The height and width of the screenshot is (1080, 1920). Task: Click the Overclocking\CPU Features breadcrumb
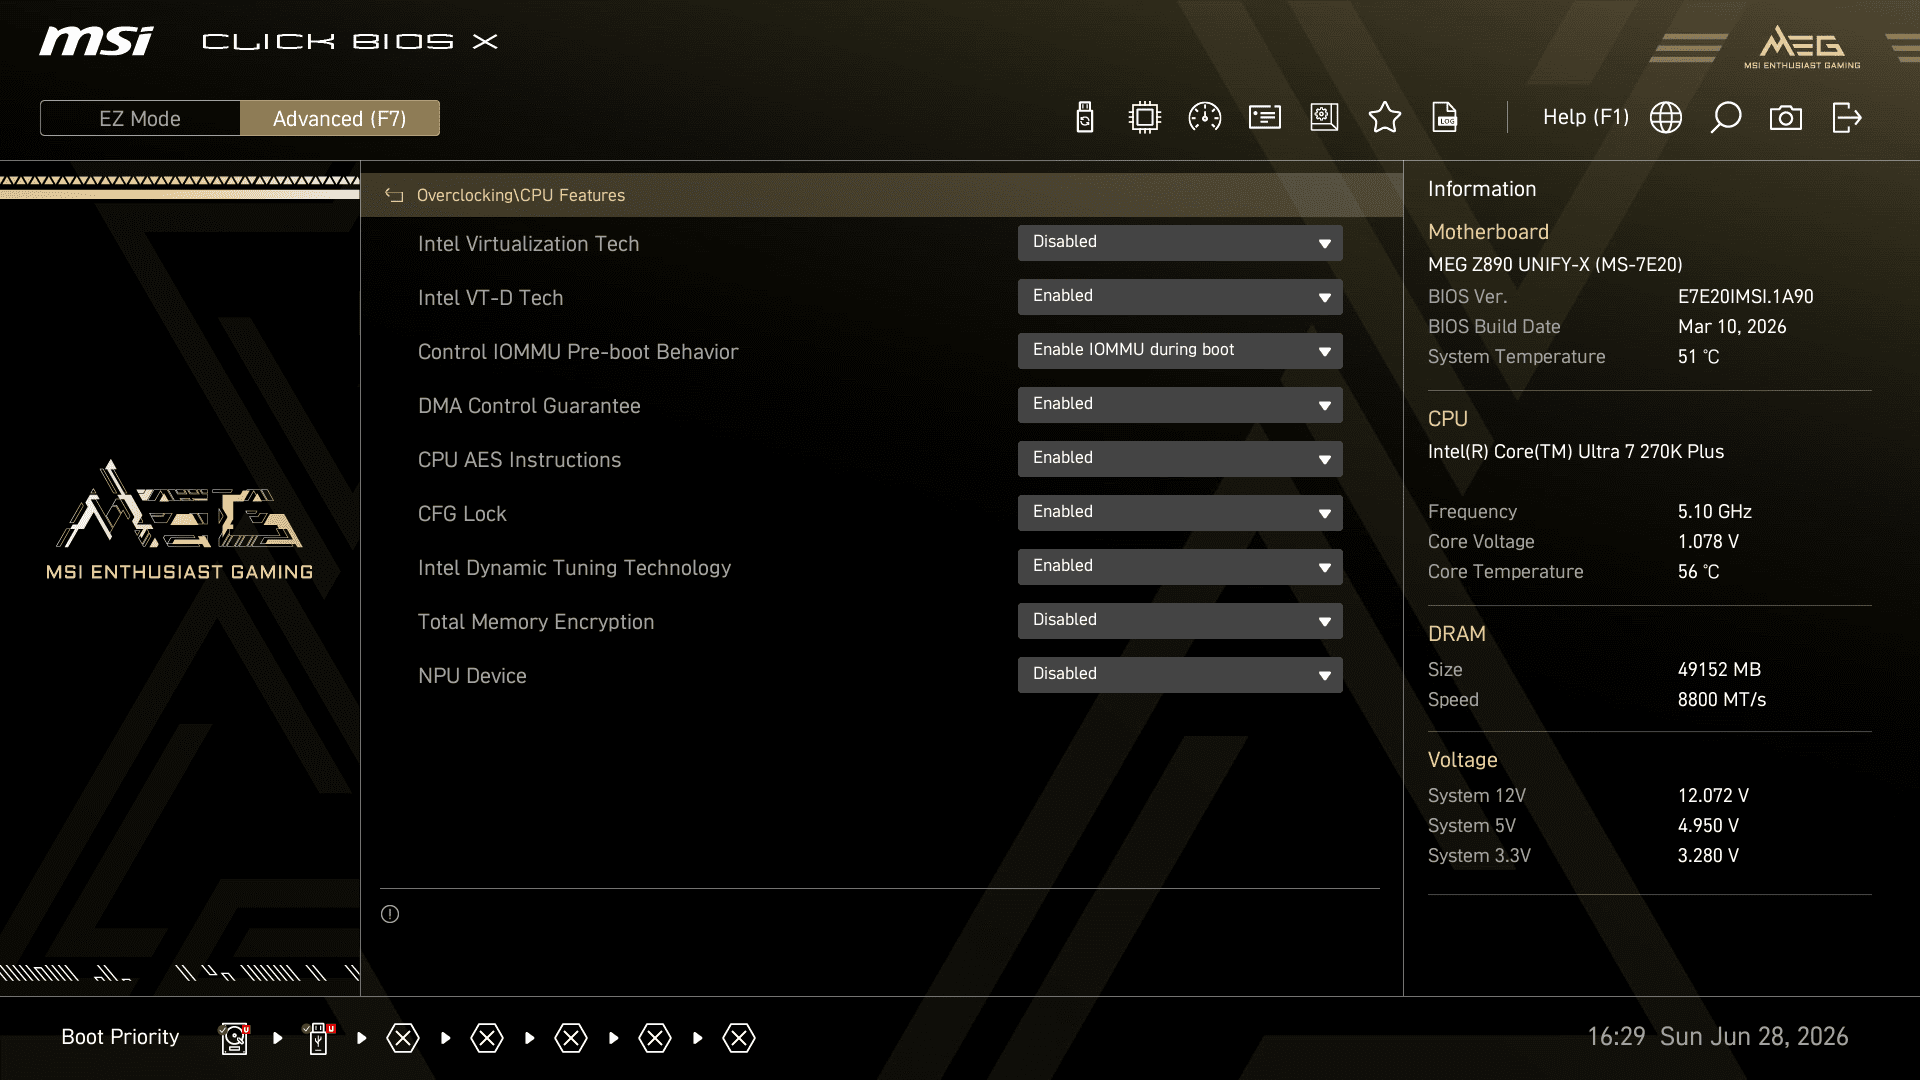(x=521, y=196)
